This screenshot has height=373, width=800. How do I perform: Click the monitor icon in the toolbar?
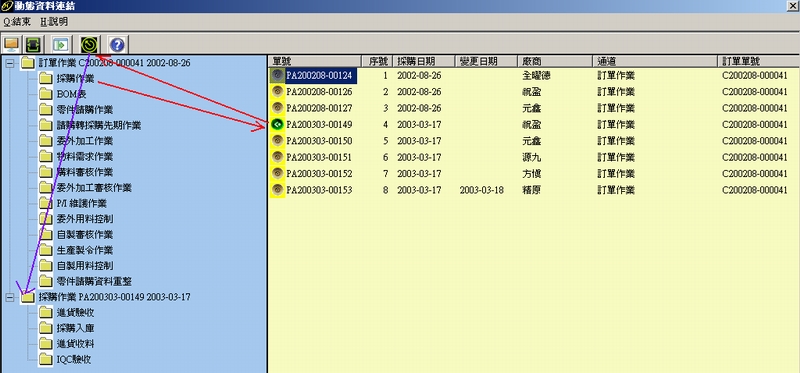[11, 45]
